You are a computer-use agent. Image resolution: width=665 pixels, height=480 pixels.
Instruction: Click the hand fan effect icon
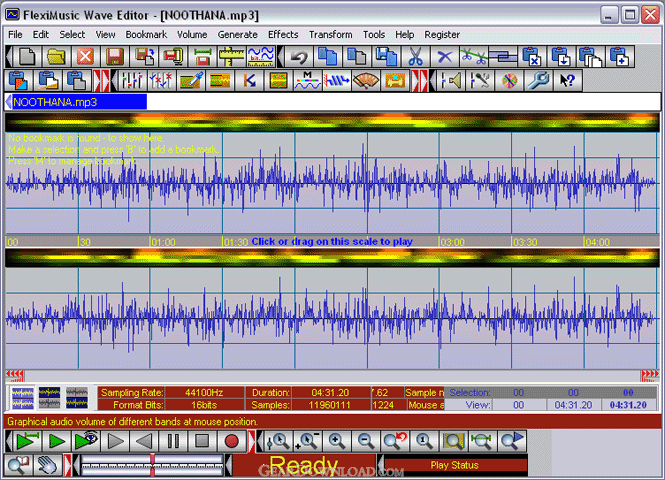[x=366, y=81]
